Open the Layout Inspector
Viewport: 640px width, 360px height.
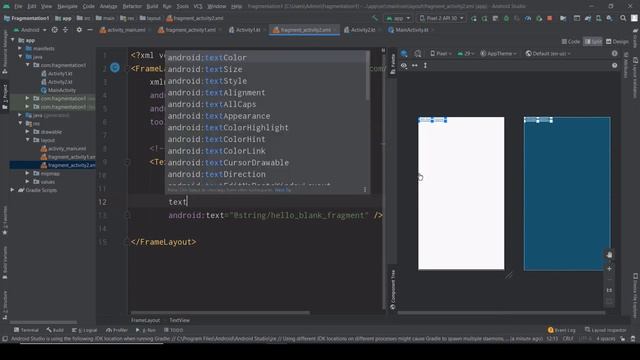[606, 330]
